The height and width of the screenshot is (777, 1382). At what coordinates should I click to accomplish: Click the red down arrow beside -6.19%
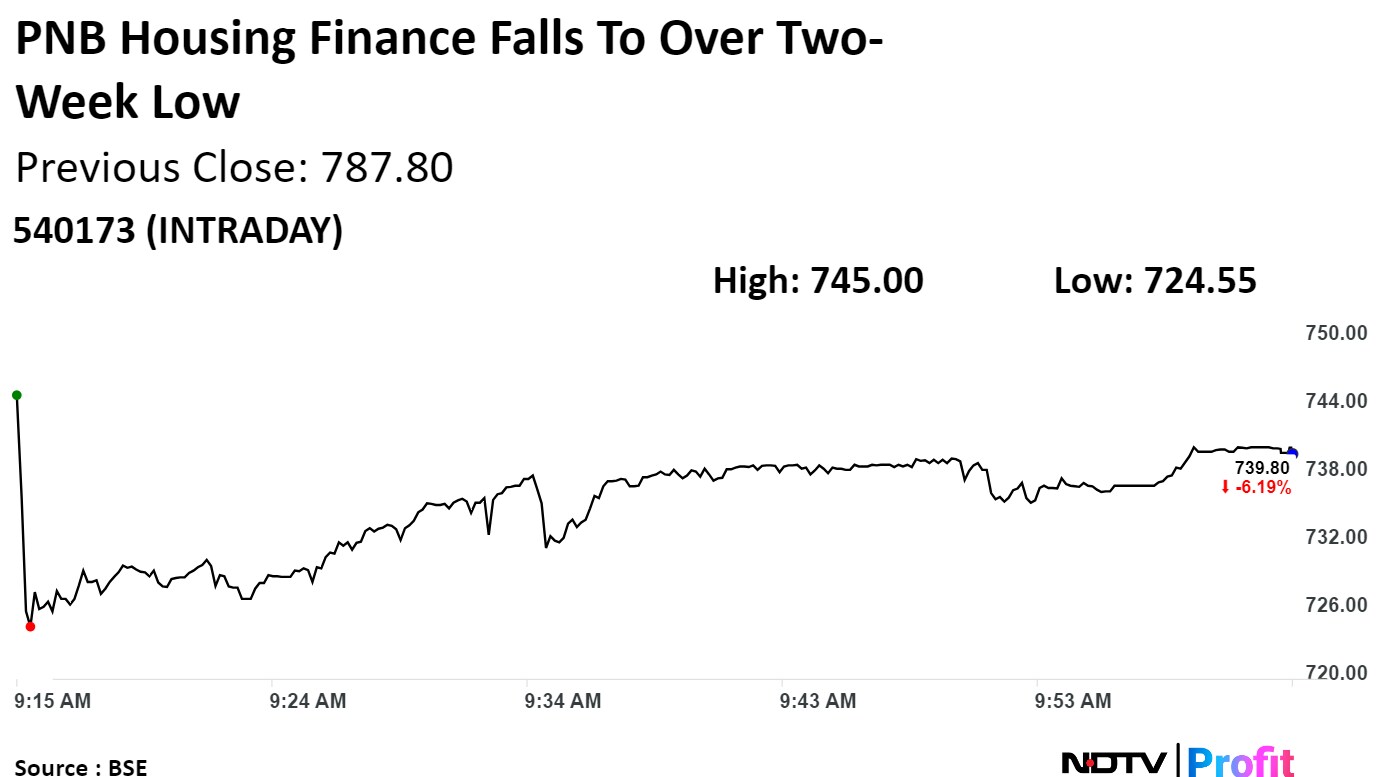[1224, 488]
